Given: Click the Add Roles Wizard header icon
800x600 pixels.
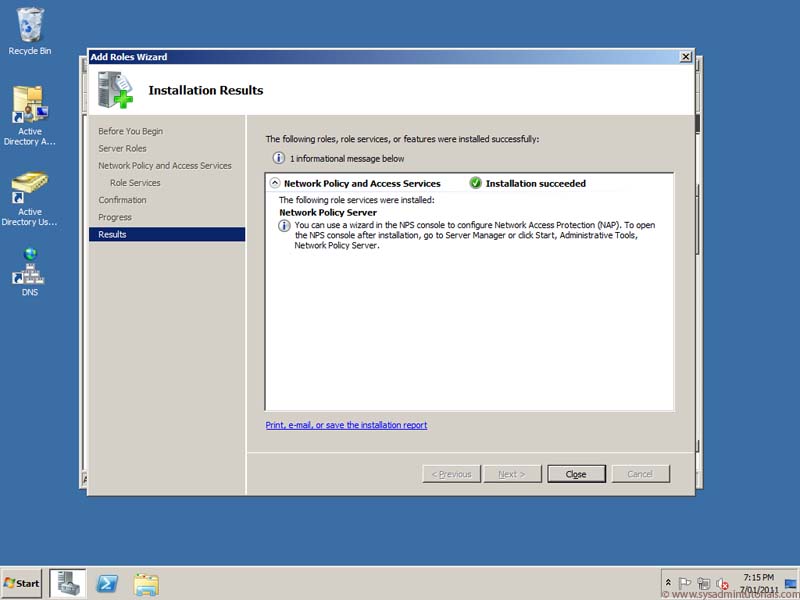Looking at the screenshot, I should (x=115, y=90).
